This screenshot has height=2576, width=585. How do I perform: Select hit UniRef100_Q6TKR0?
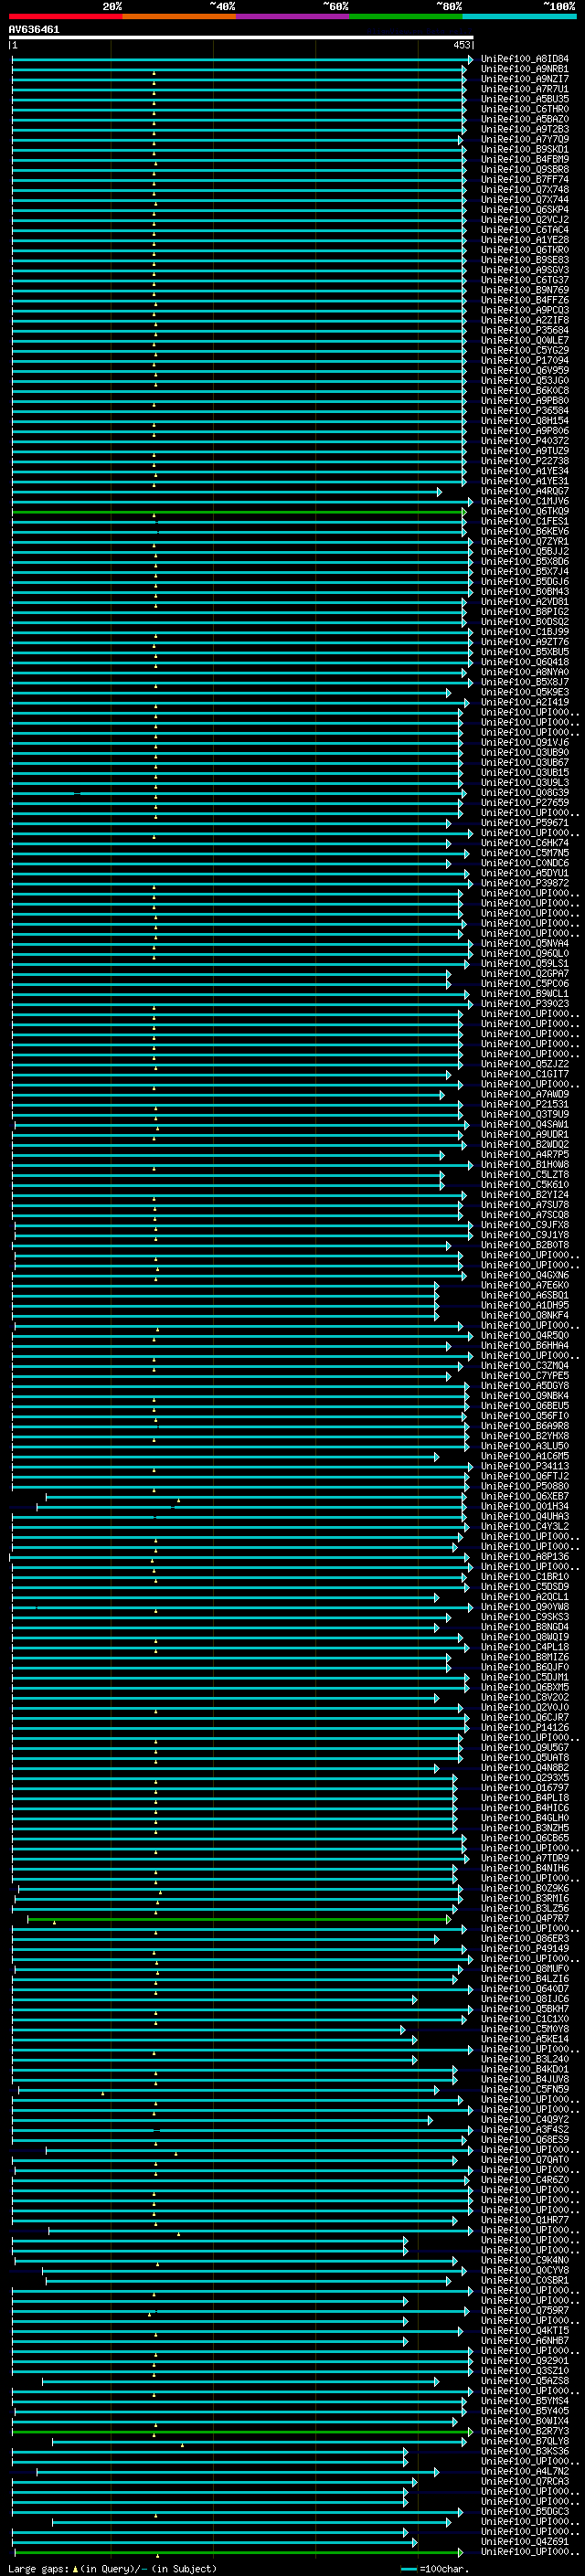pos(525,250)
